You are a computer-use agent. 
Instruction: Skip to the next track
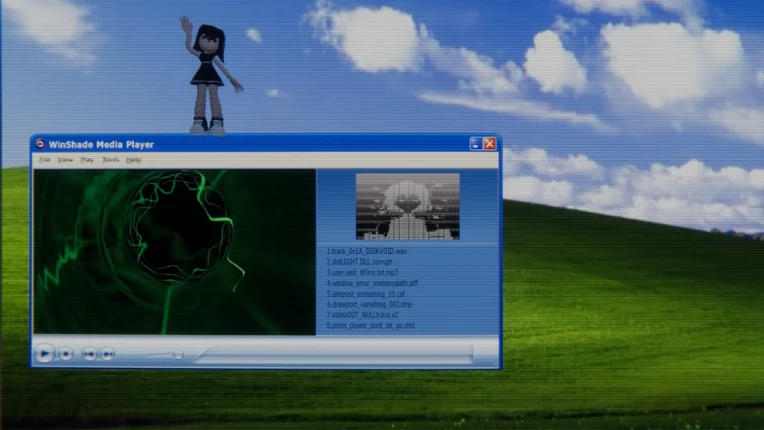108,354
